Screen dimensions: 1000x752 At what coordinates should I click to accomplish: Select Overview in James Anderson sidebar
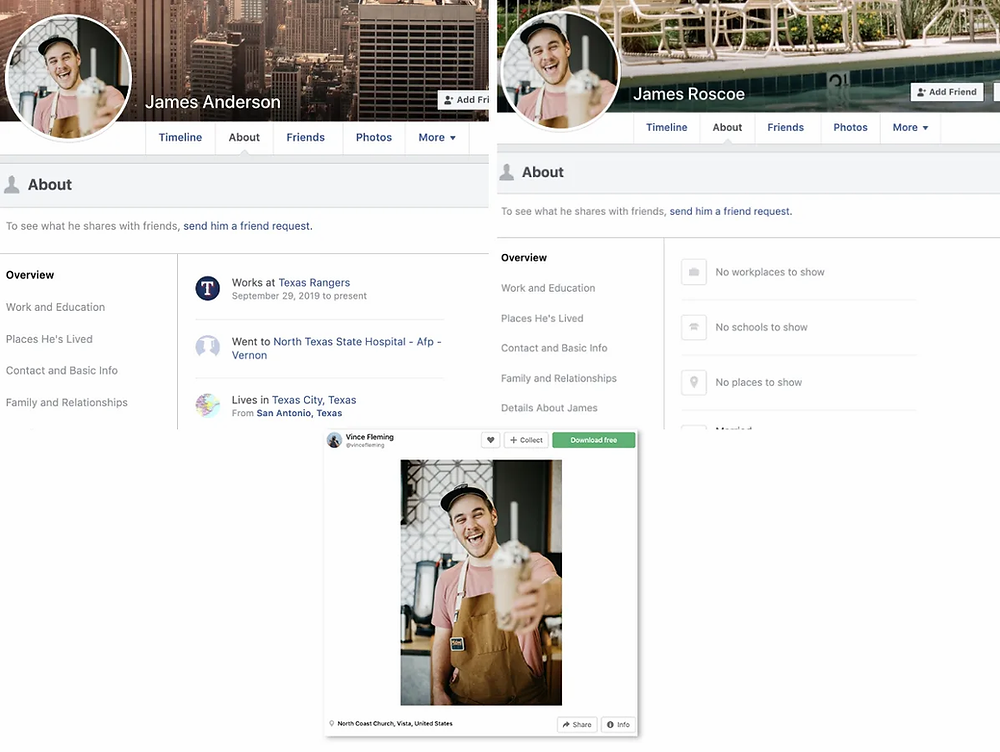[30, 275]
